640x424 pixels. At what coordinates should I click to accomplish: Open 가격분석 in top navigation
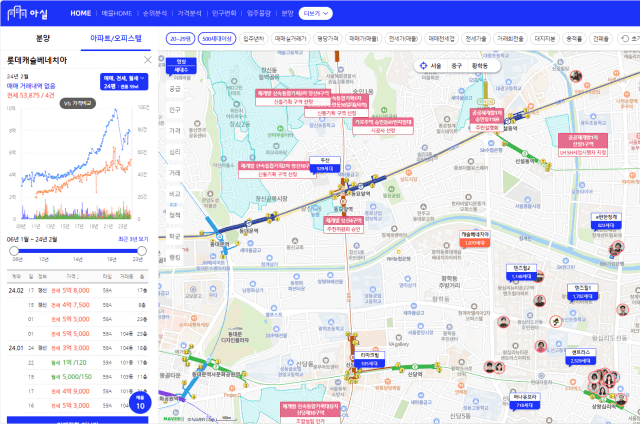[x=189, y=13]
